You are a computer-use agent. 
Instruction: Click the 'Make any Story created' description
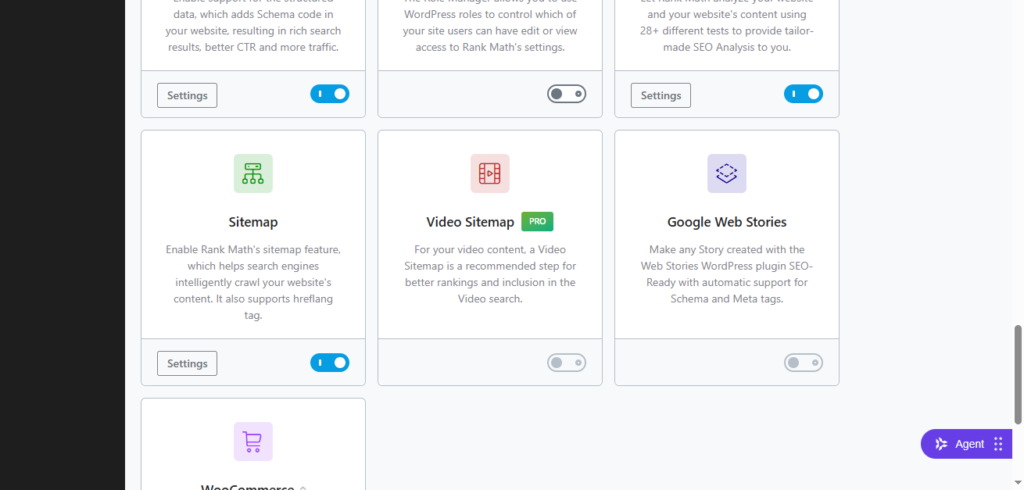click(727, 274)
